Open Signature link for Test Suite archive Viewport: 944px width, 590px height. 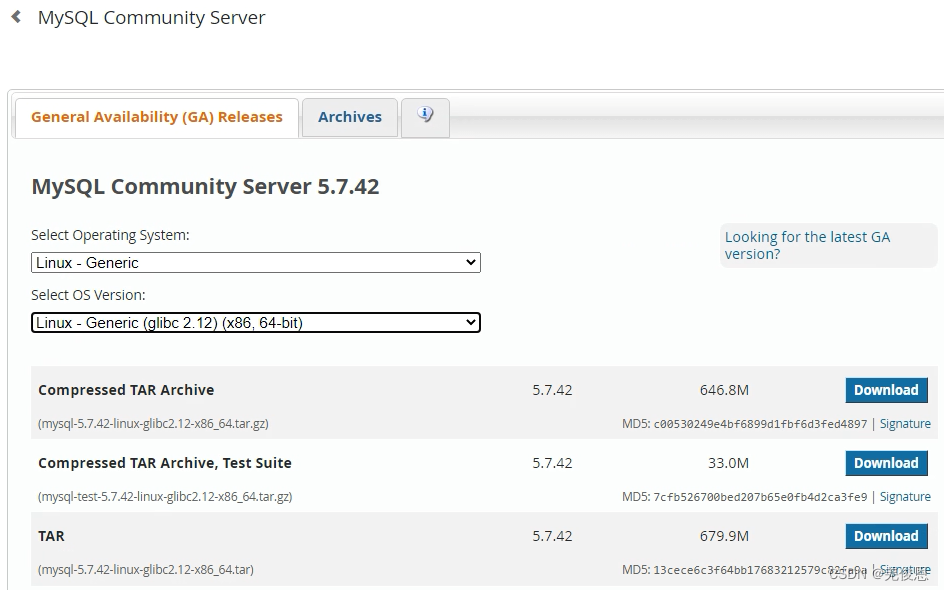point(905,497)
